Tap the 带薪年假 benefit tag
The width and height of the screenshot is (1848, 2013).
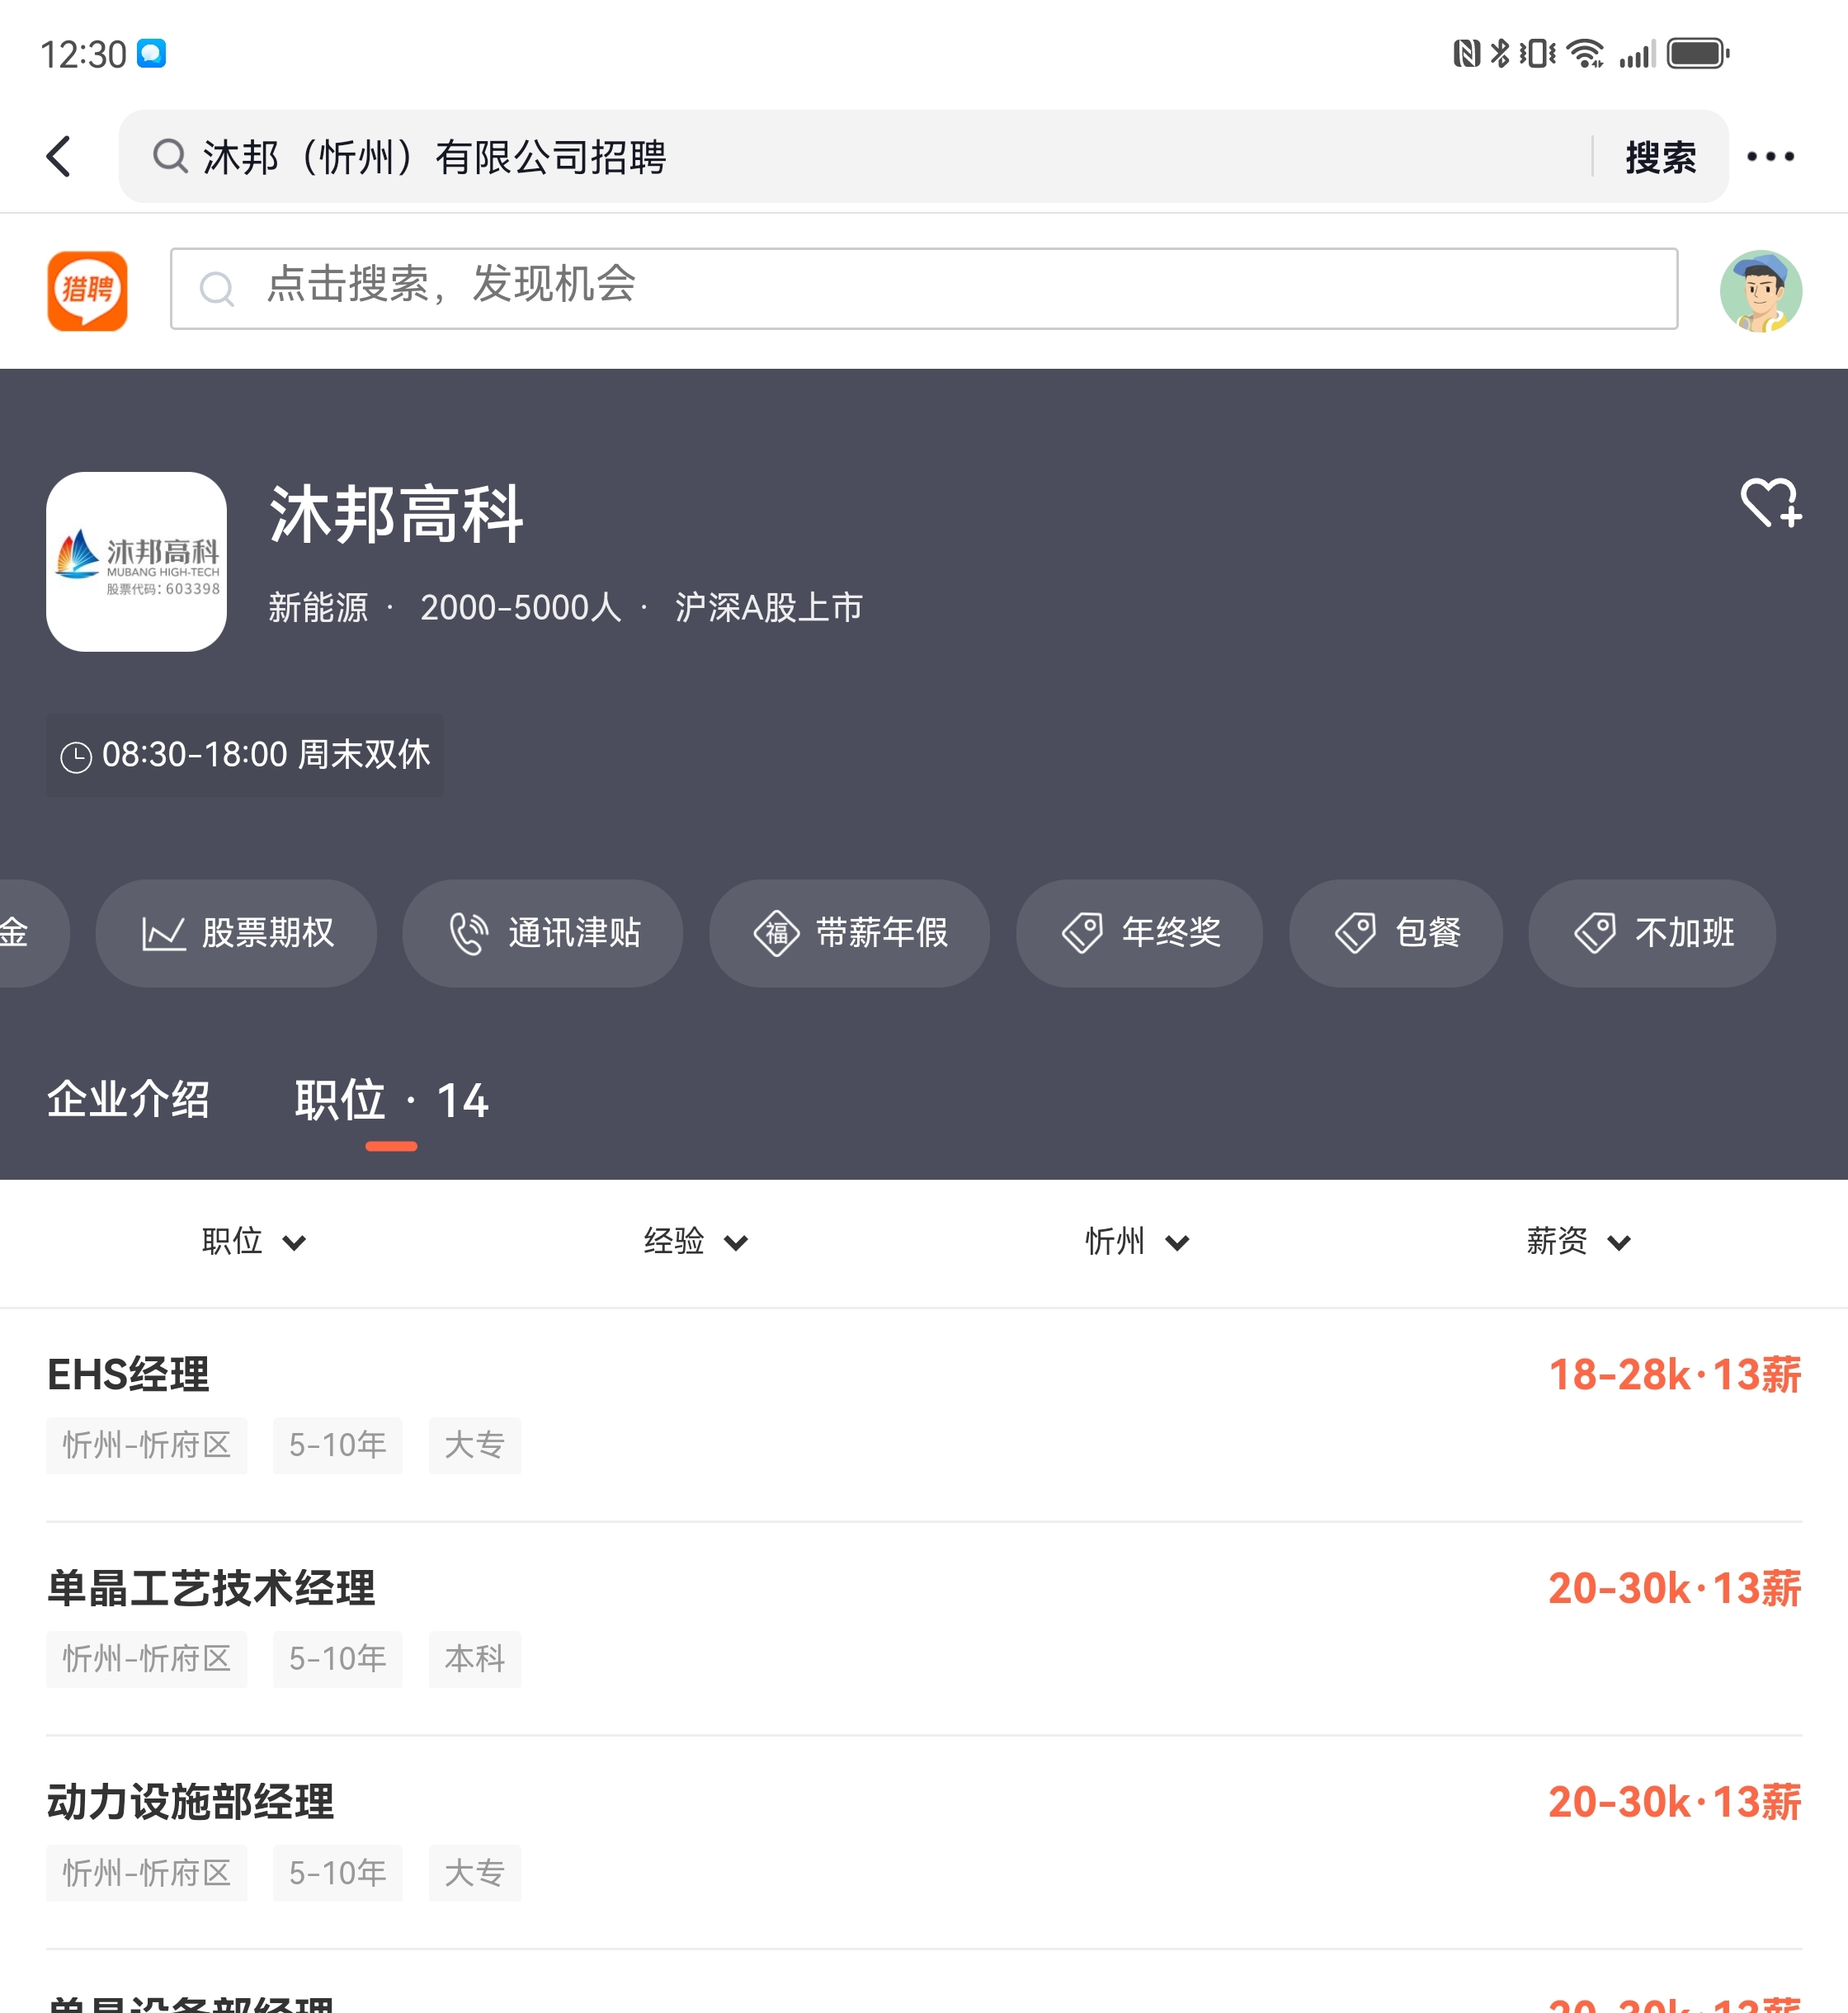click(850, 933)
